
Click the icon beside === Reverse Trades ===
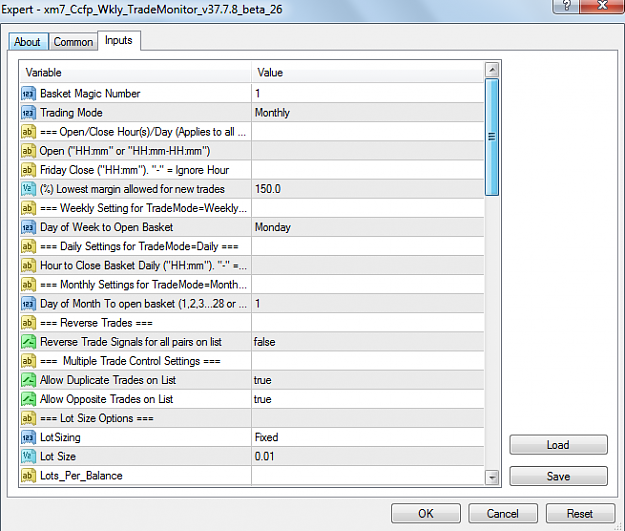pos(28,323)
